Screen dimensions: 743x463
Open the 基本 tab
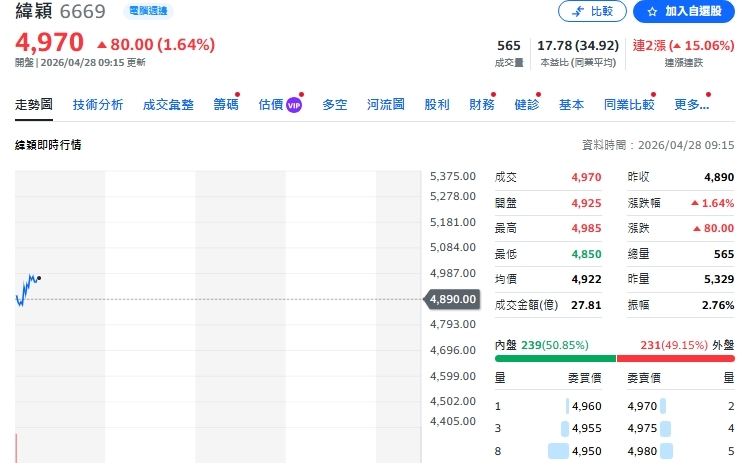[571, 104]
